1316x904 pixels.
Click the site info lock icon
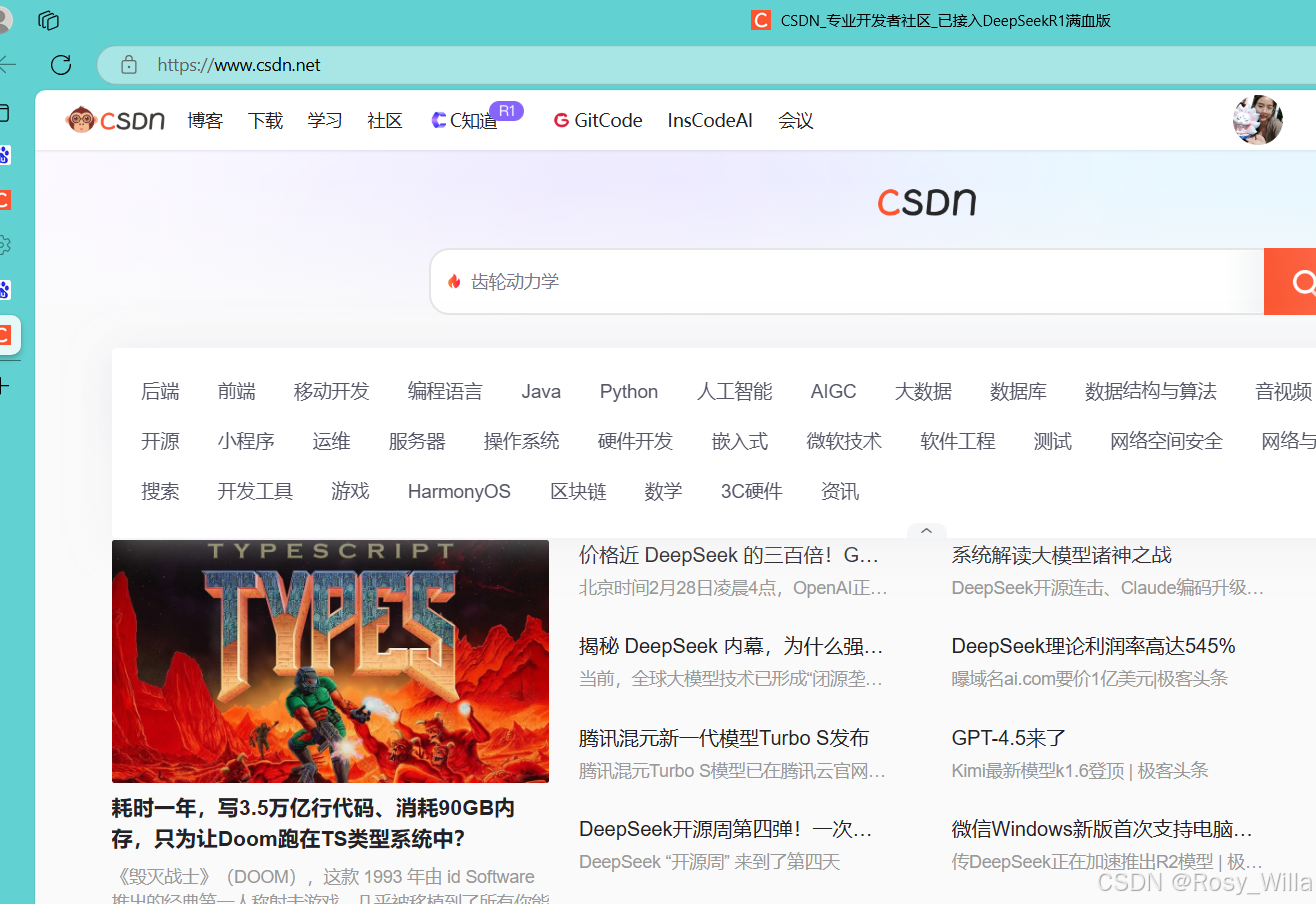pyautogui.click(x=129, y=65)
